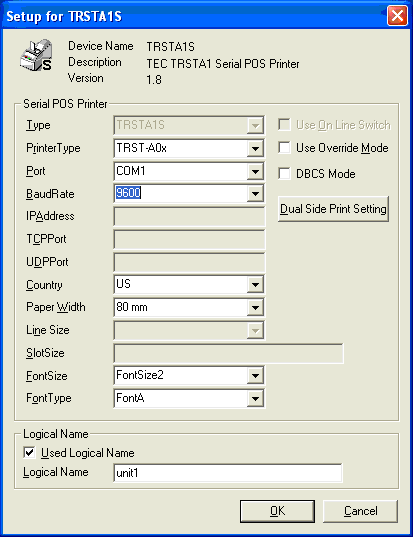The width and height of the screenshot is (413, 537).
Task: Close the Setup for TRSTA1S dialog
Action: (x=397, y=15)
